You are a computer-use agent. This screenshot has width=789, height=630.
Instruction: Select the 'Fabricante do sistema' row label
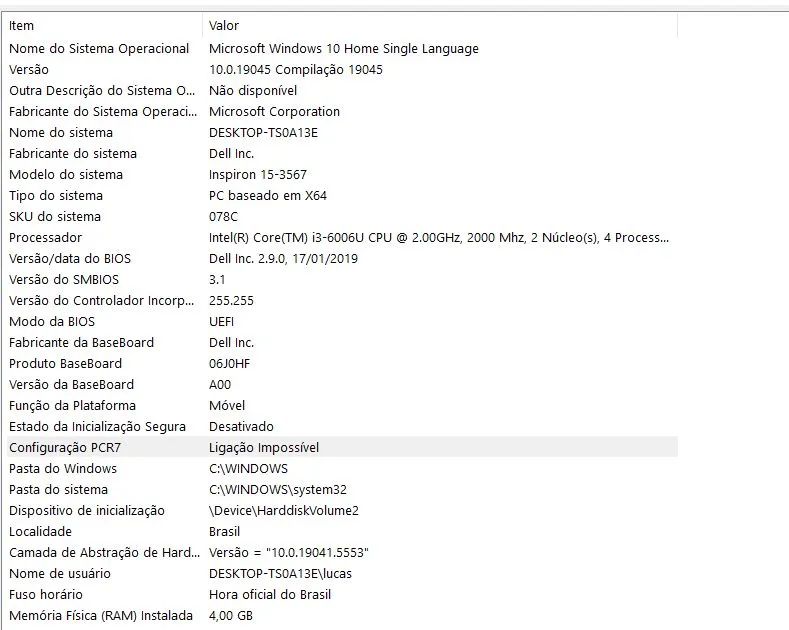coord(73,153)
